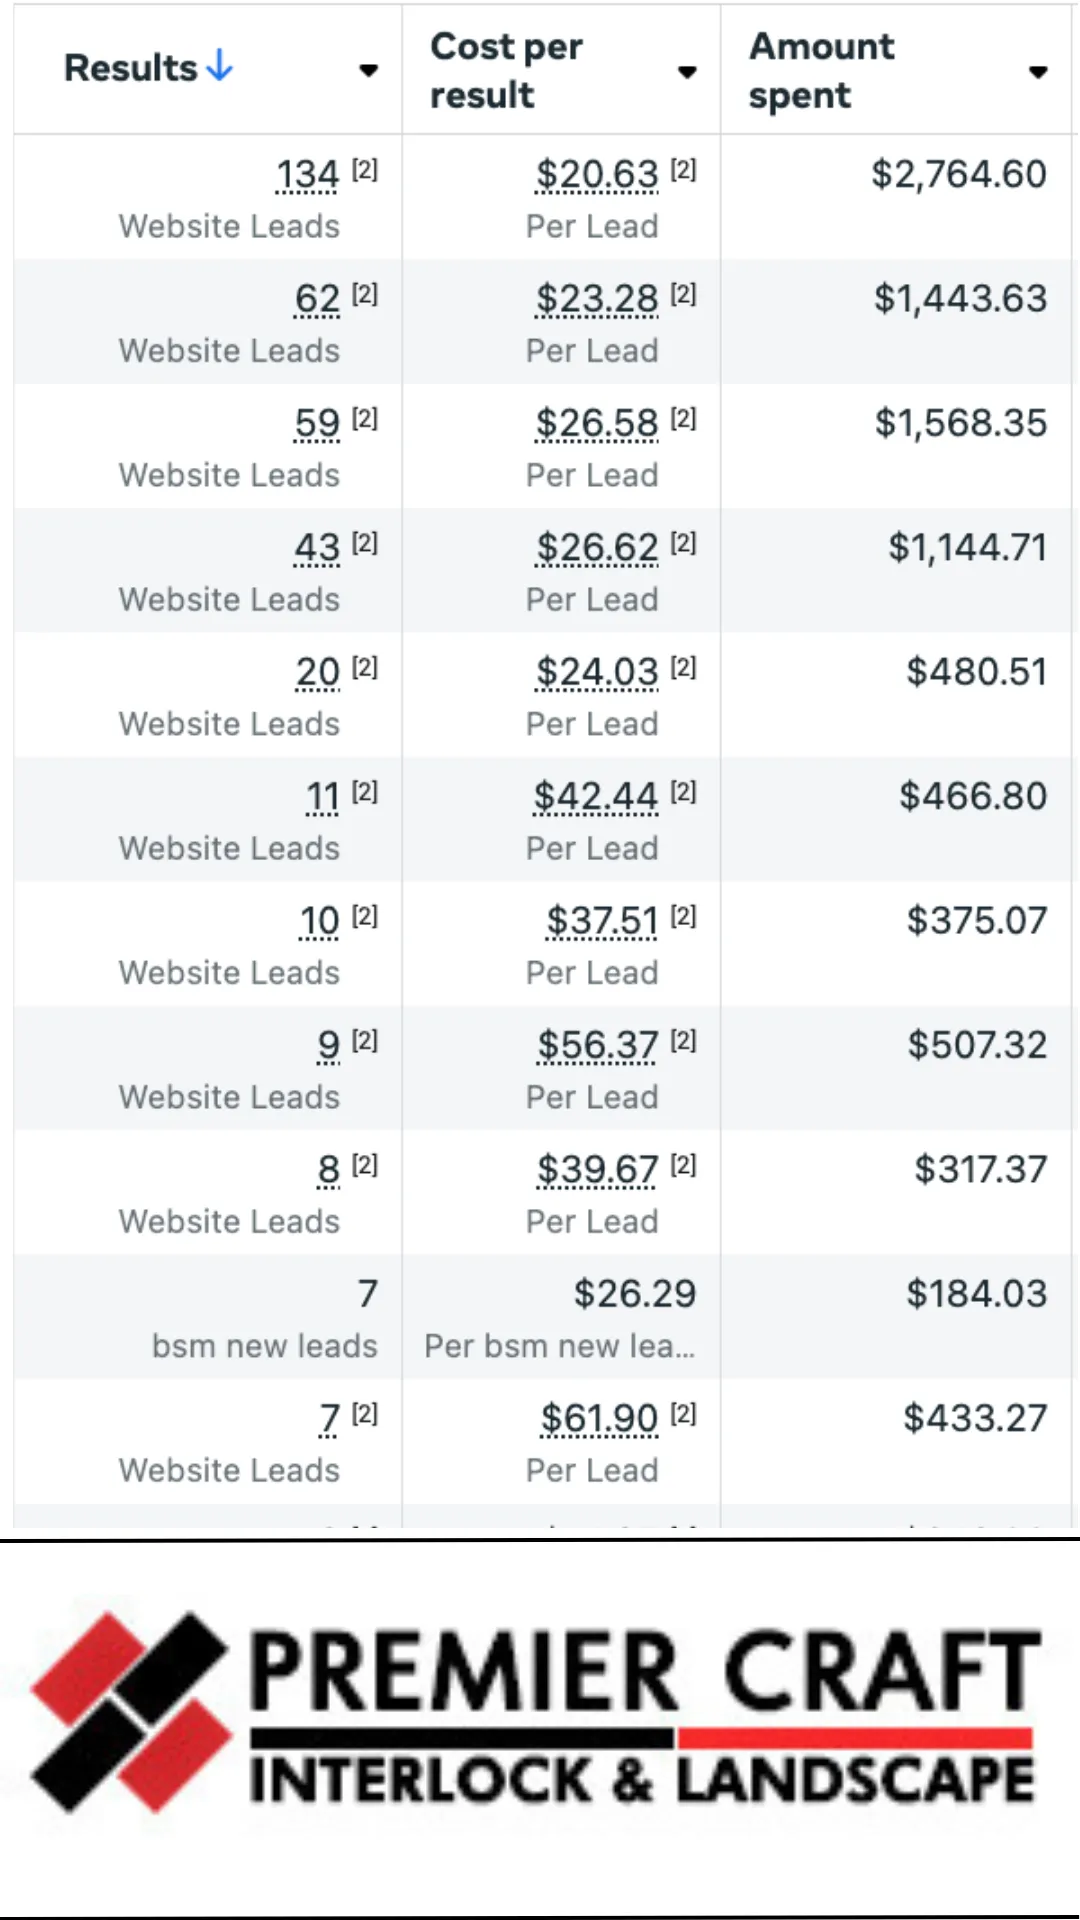
Task: Click the [2] footnote beside 59 results
Action: [365, 419]
